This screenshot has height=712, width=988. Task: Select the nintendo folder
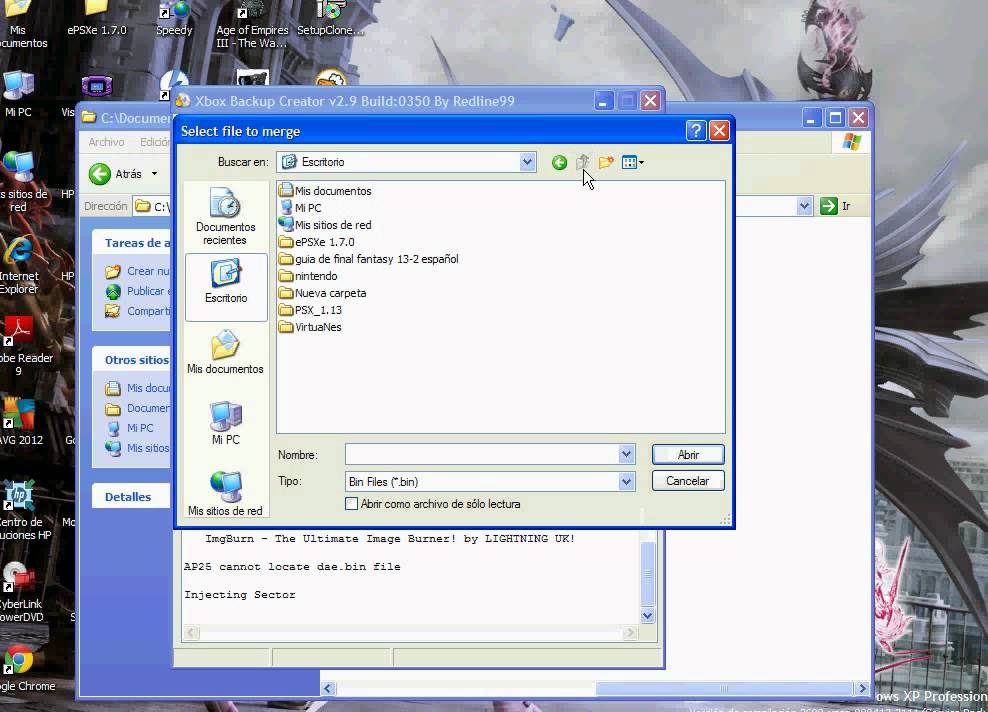[308, 275]
